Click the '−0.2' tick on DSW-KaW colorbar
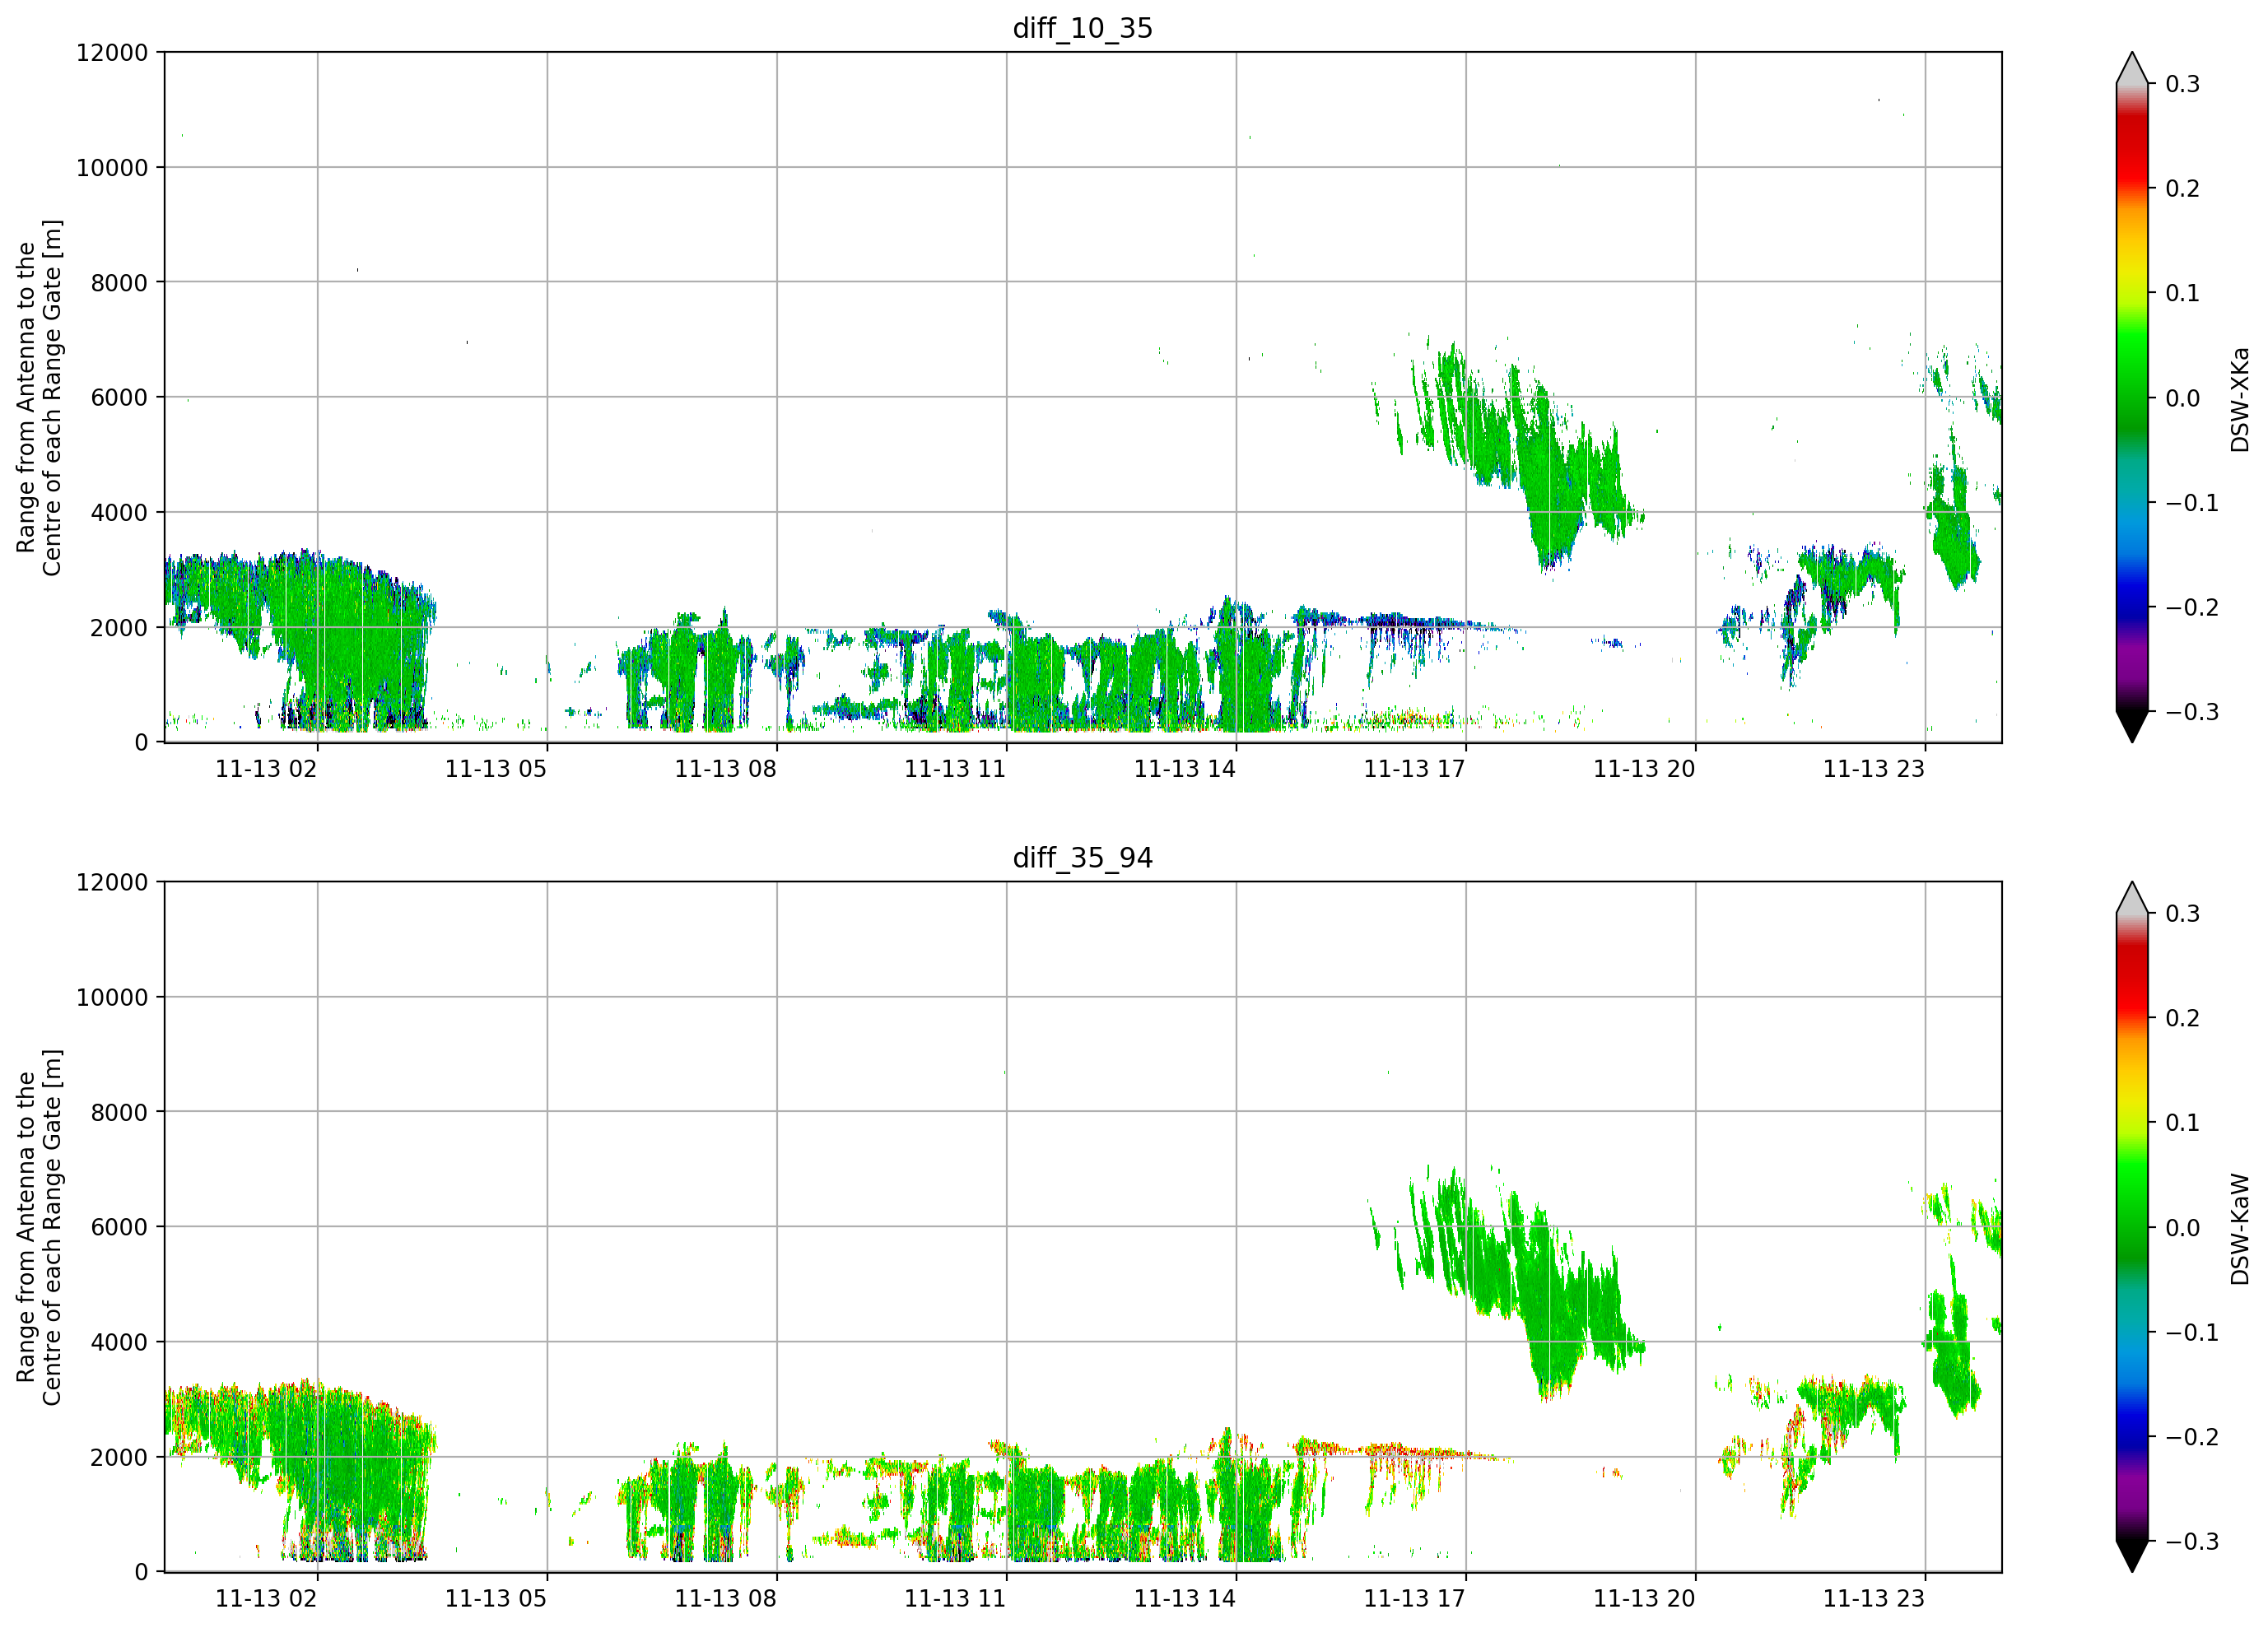Screen dimensions: 2268x1628 coord(2192,1437)
